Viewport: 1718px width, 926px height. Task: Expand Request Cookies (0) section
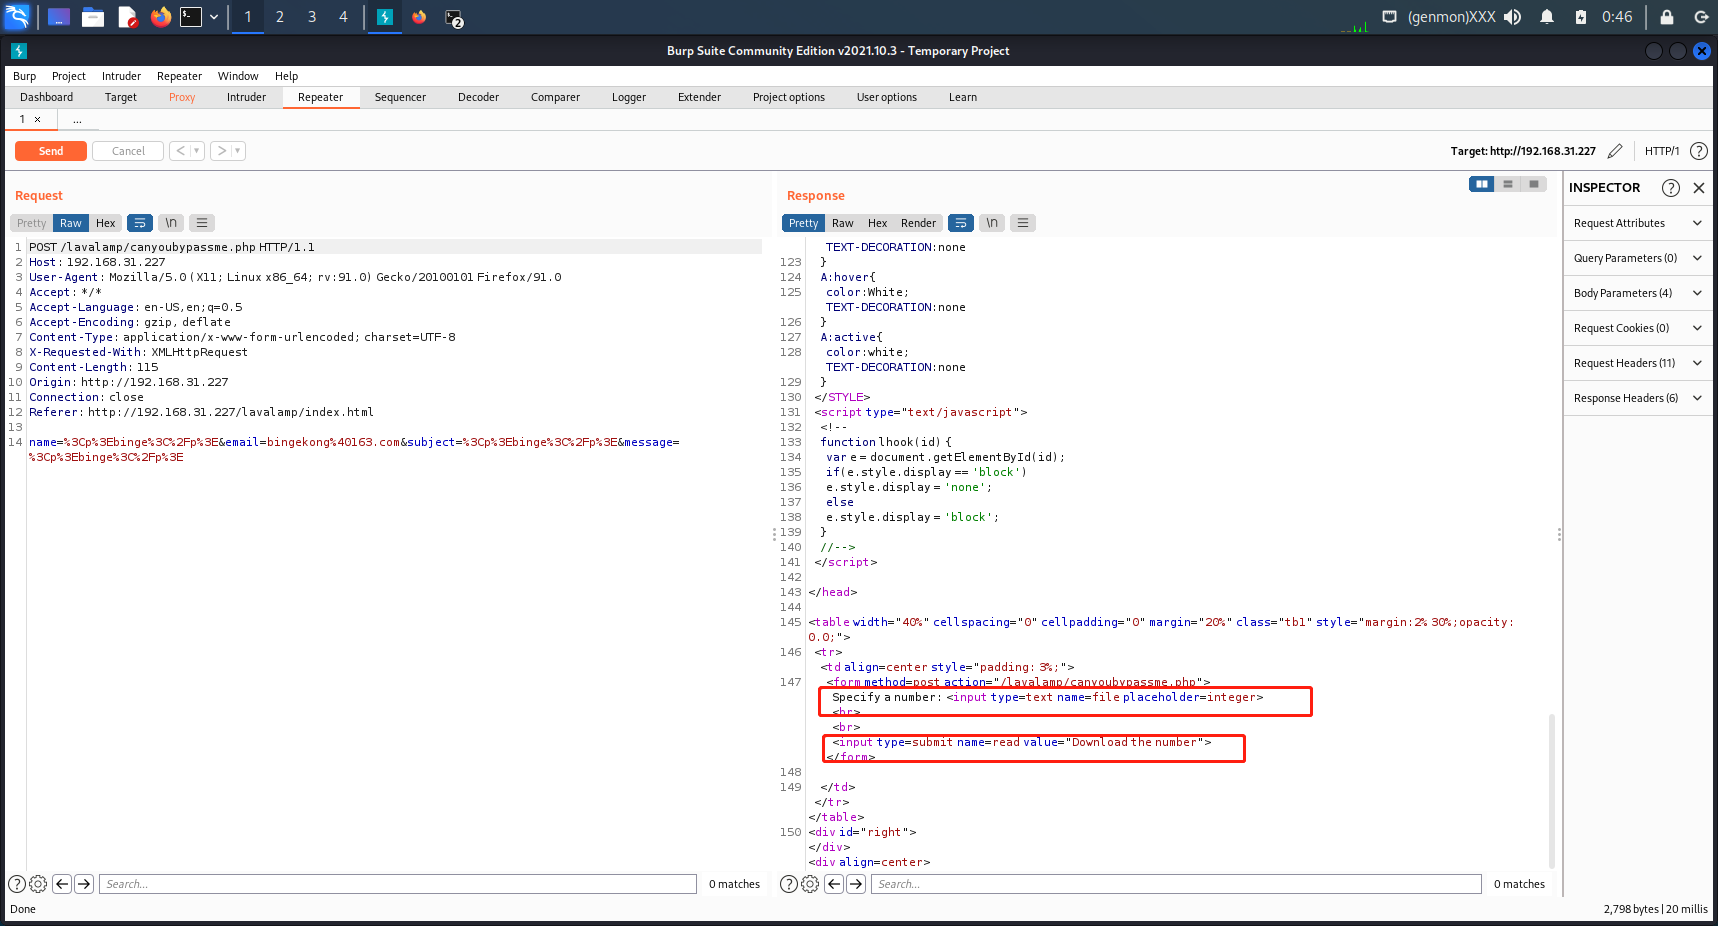pos(1638,328)
